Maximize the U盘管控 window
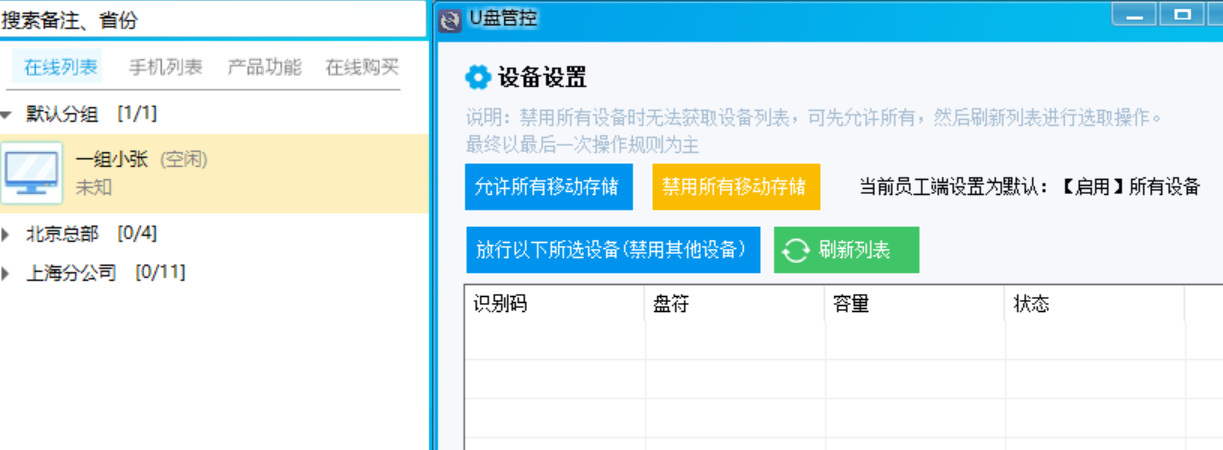1223x450 pixels. [1183, 15]
